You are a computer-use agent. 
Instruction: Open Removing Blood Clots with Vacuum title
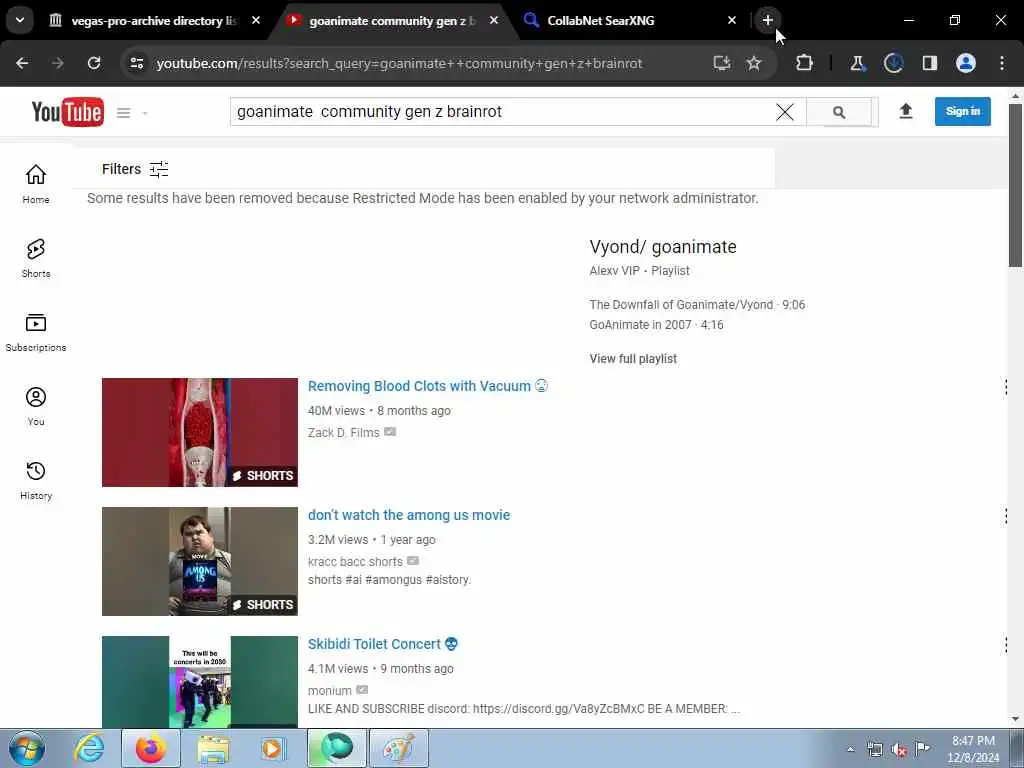[428, 386]
